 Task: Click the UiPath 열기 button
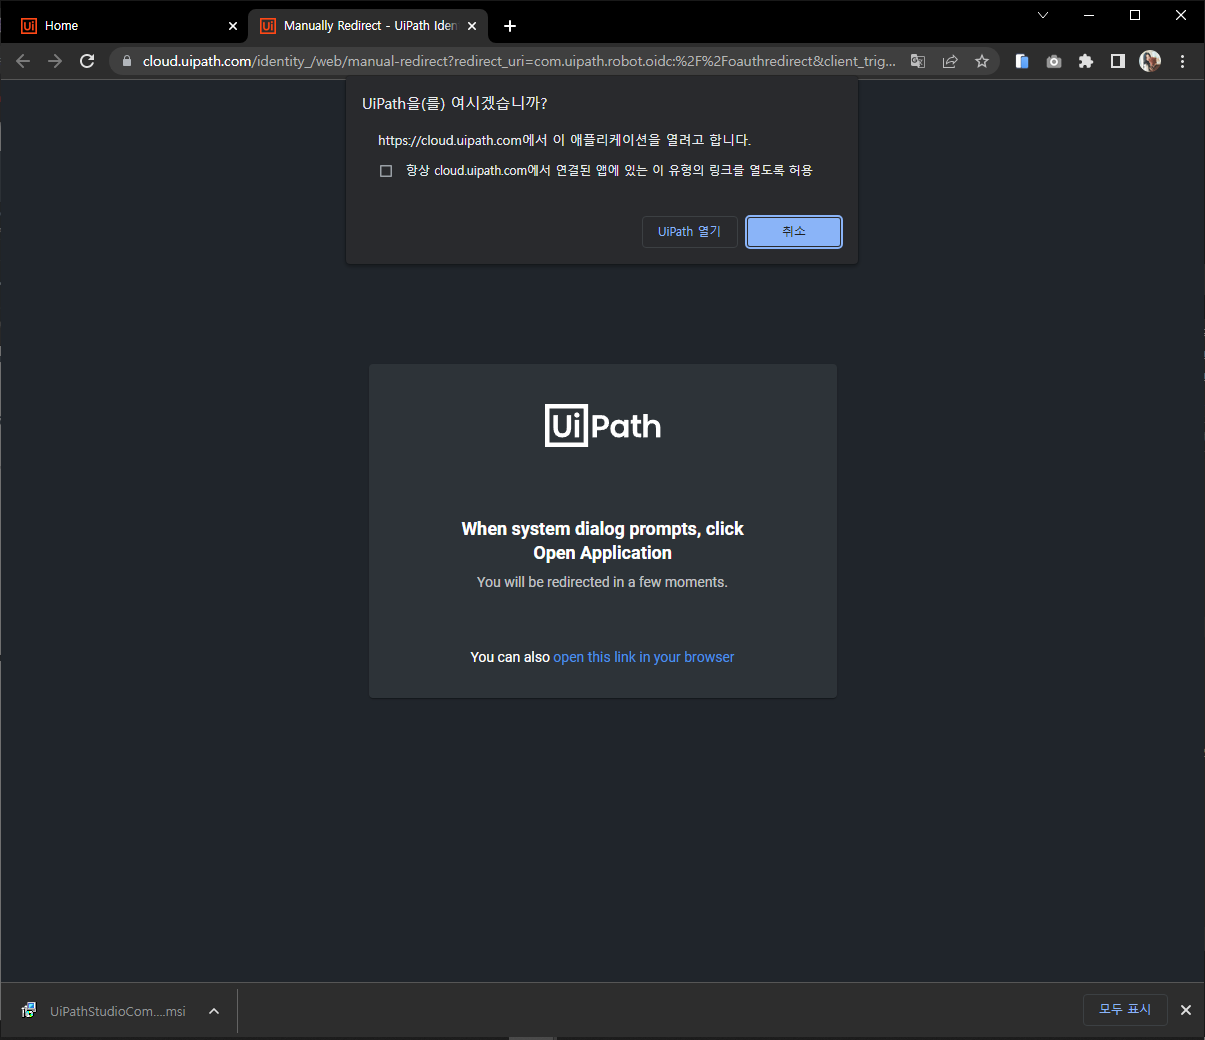tap(689, 232)
